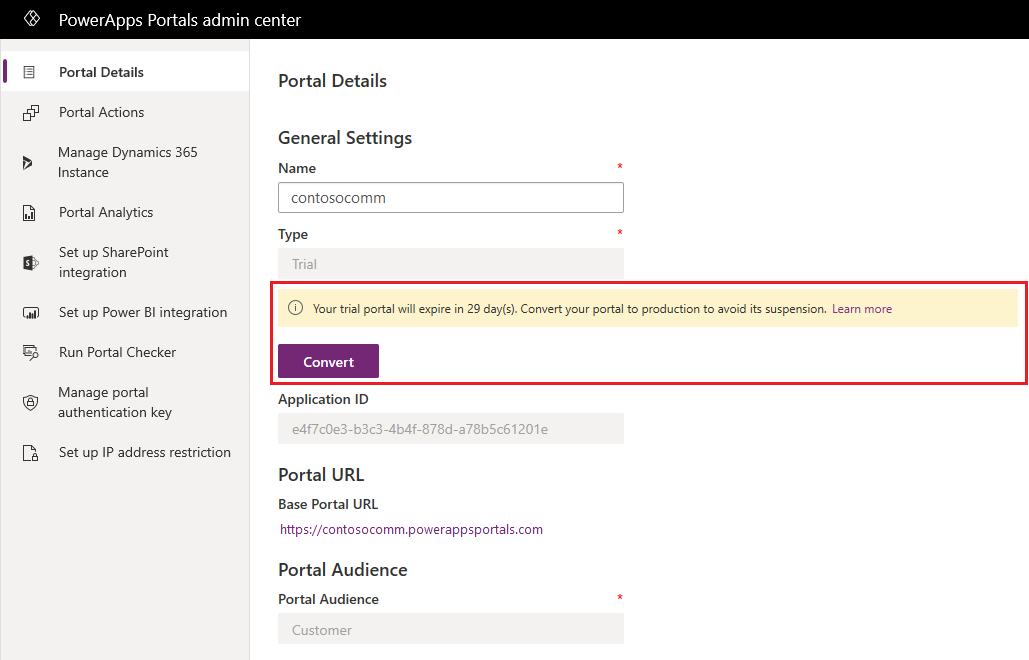Go to Manage Dynamics 365 Instance

click(x=125, y=162)
